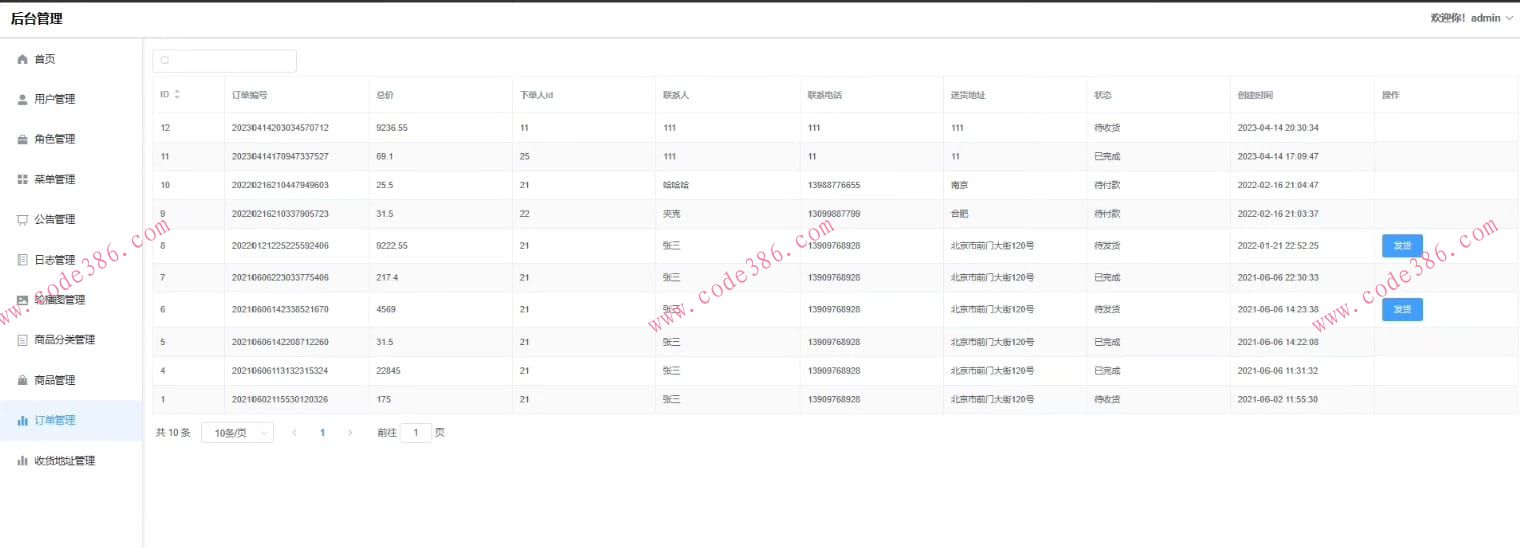Image resolution: width=1520 pixels, height=548 pixels.
Task: Click the 状态 column header
Action: click(1103, 95)
